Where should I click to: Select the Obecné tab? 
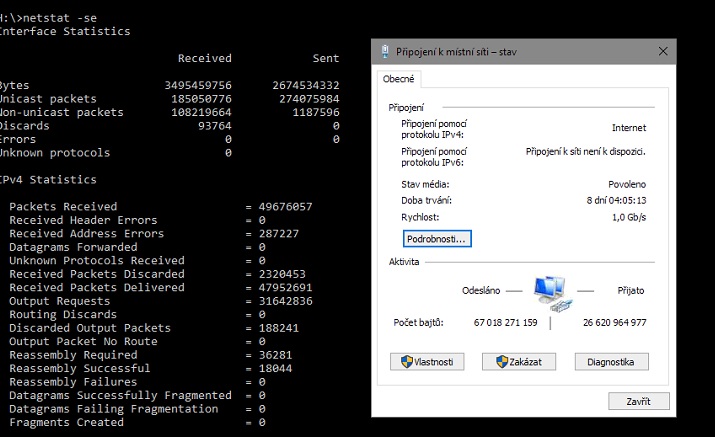(x=399, y=79)
